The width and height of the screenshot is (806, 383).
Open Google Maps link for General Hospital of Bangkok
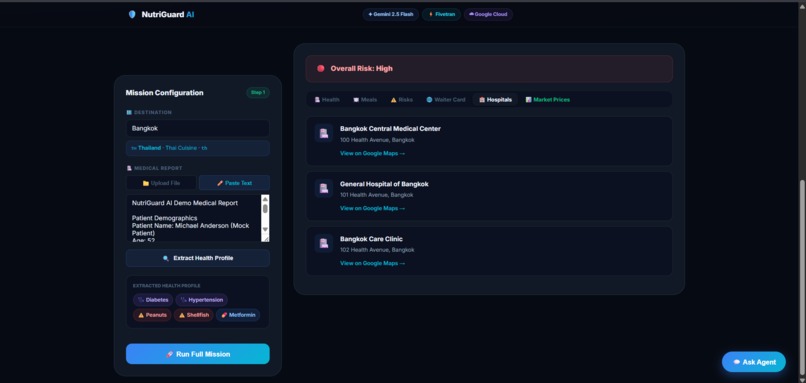coord(372,208)
